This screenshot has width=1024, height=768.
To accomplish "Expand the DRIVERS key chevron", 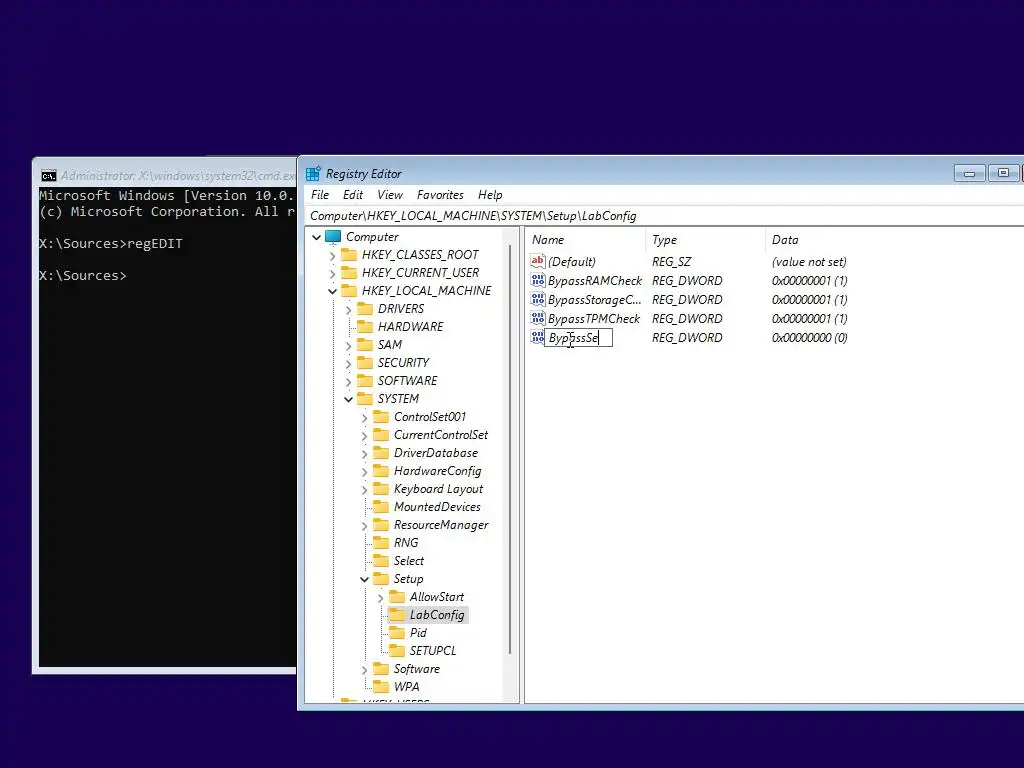I will click(348, 309).
